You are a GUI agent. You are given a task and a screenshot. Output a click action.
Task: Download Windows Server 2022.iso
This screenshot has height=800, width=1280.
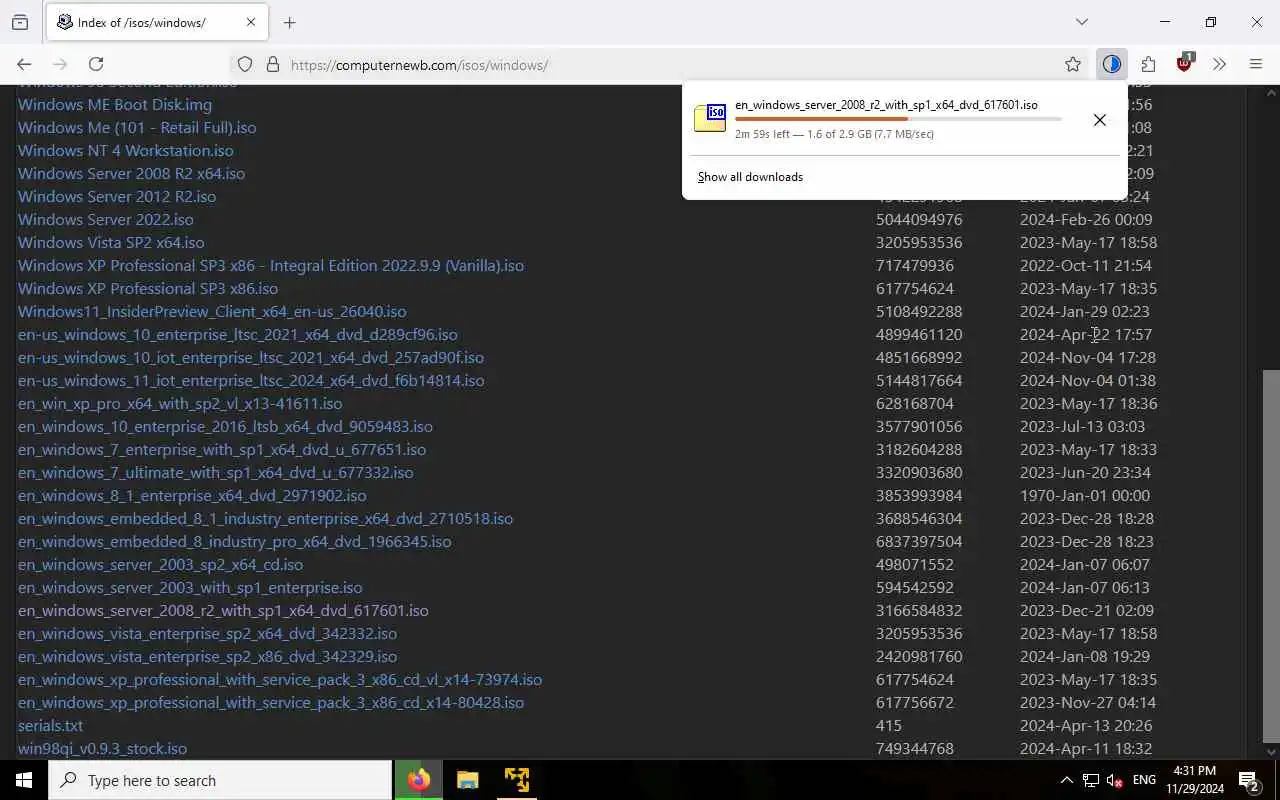[x=106, y=219]
